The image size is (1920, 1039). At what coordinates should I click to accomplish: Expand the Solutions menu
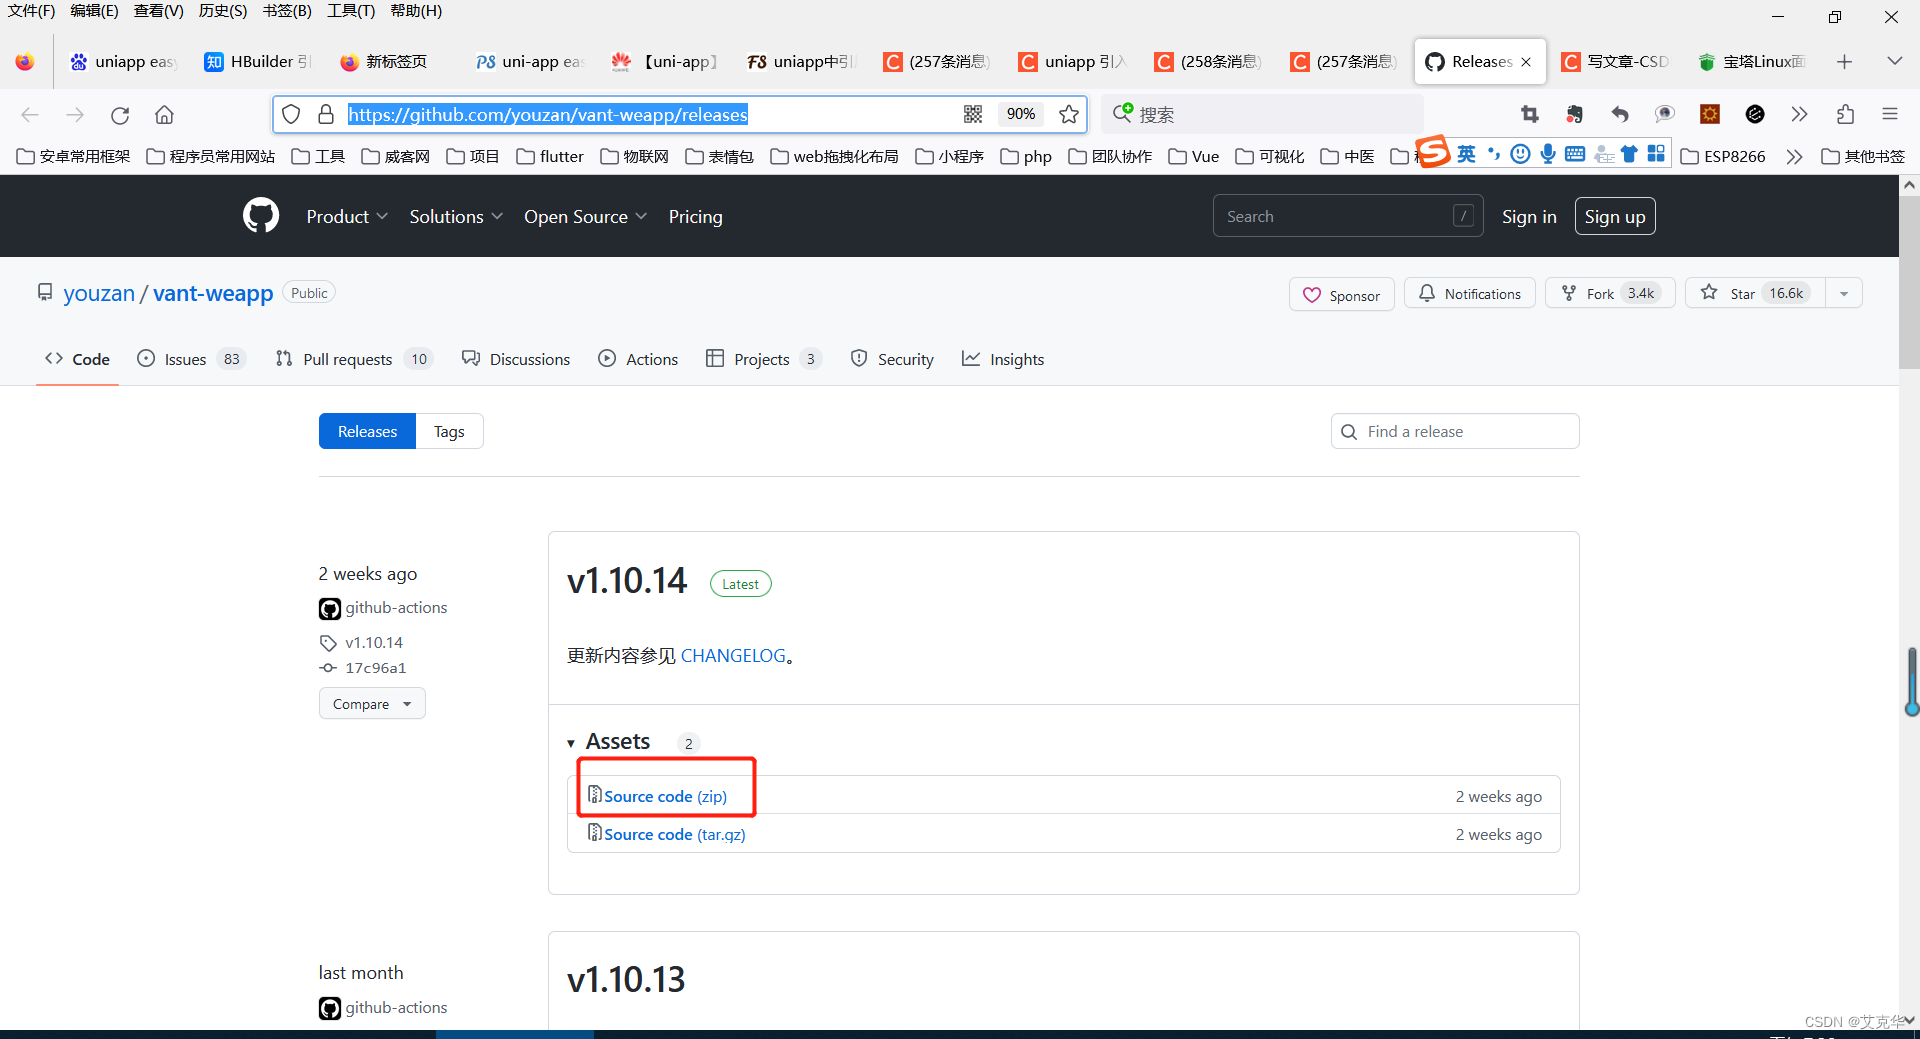pyautogui.click(x=455, y=216)
